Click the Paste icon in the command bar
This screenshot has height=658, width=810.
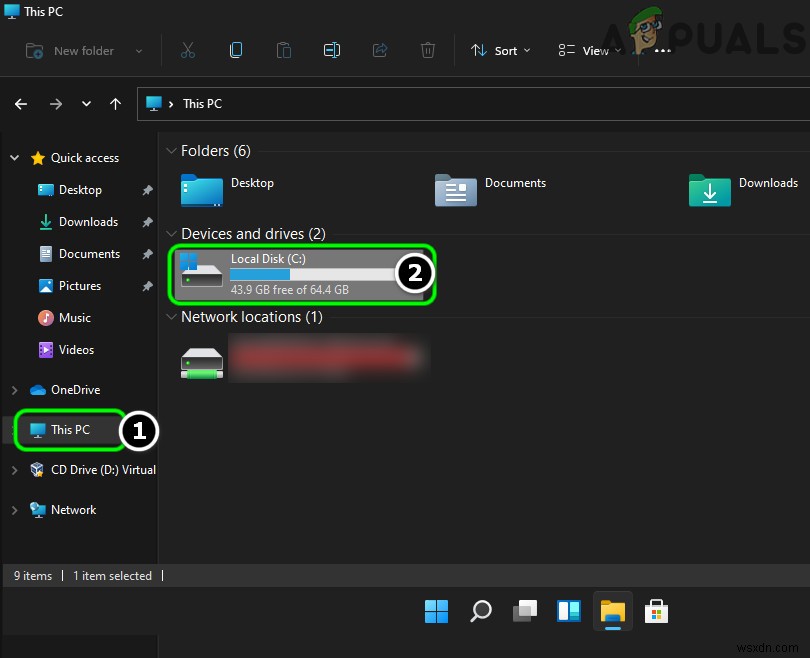point(284,50)
